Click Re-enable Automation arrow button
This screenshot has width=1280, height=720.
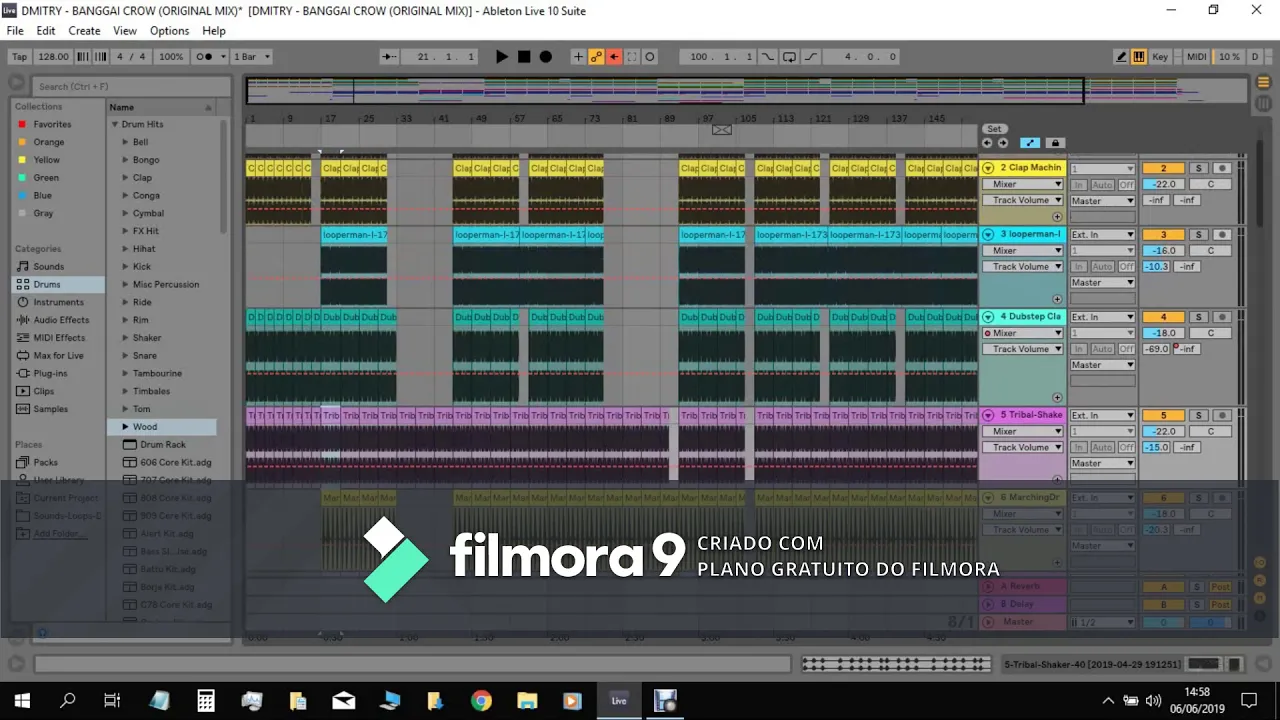point(614,57)
